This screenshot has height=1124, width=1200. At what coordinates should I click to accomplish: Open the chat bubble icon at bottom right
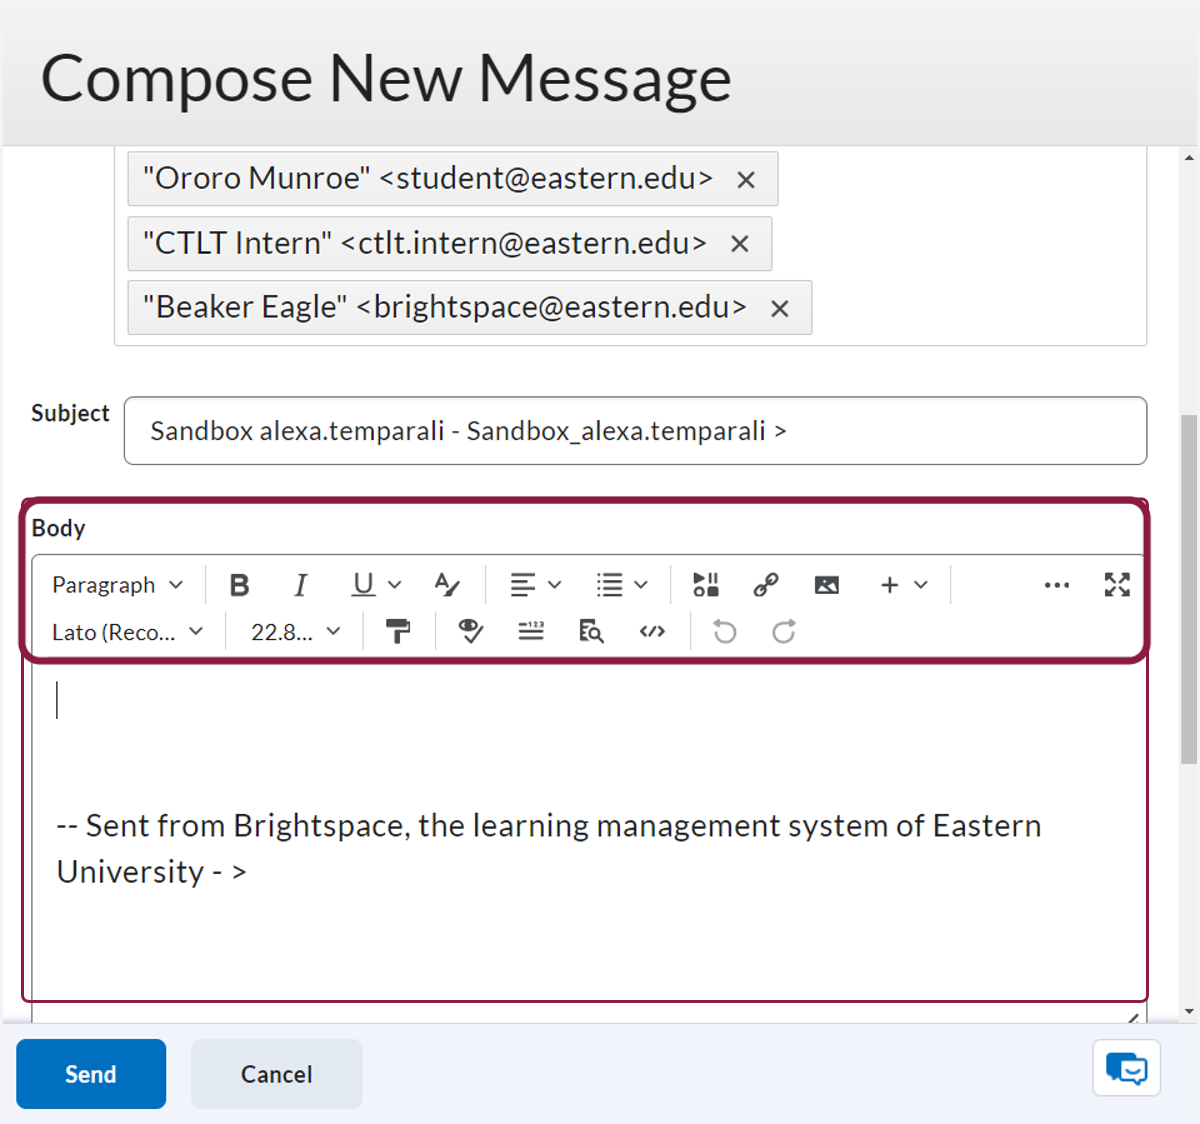point(1127,1069)
